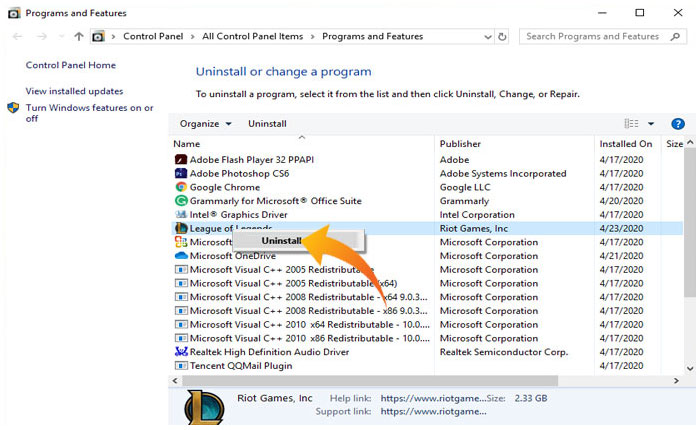Click the Adobe Flash Player program icon
700x430 pixels.
coord(181,159)
